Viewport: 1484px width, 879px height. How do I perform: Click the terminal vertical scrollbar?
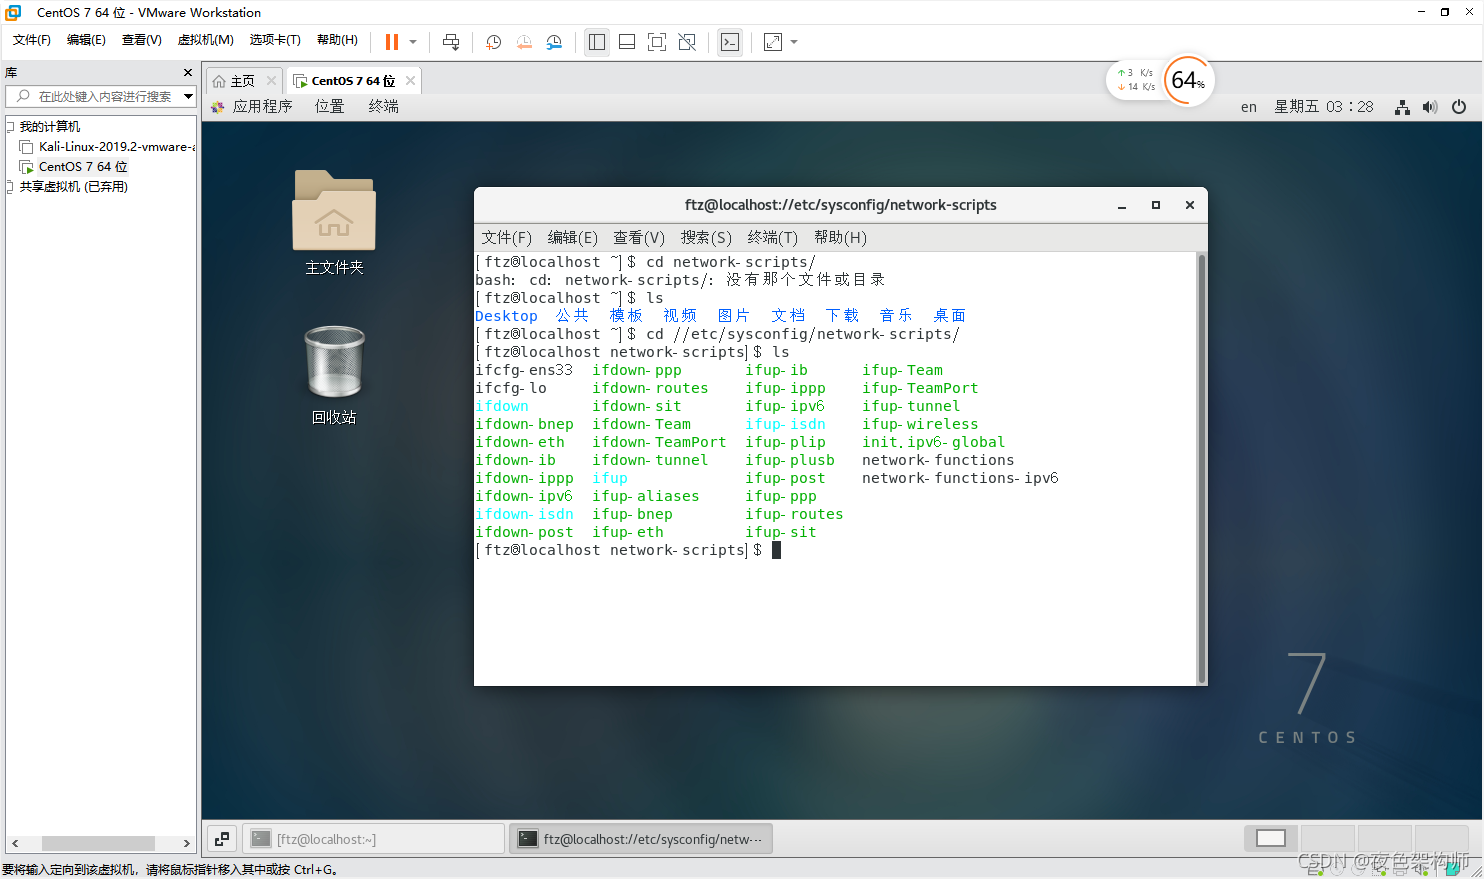tap(1201, 468)
